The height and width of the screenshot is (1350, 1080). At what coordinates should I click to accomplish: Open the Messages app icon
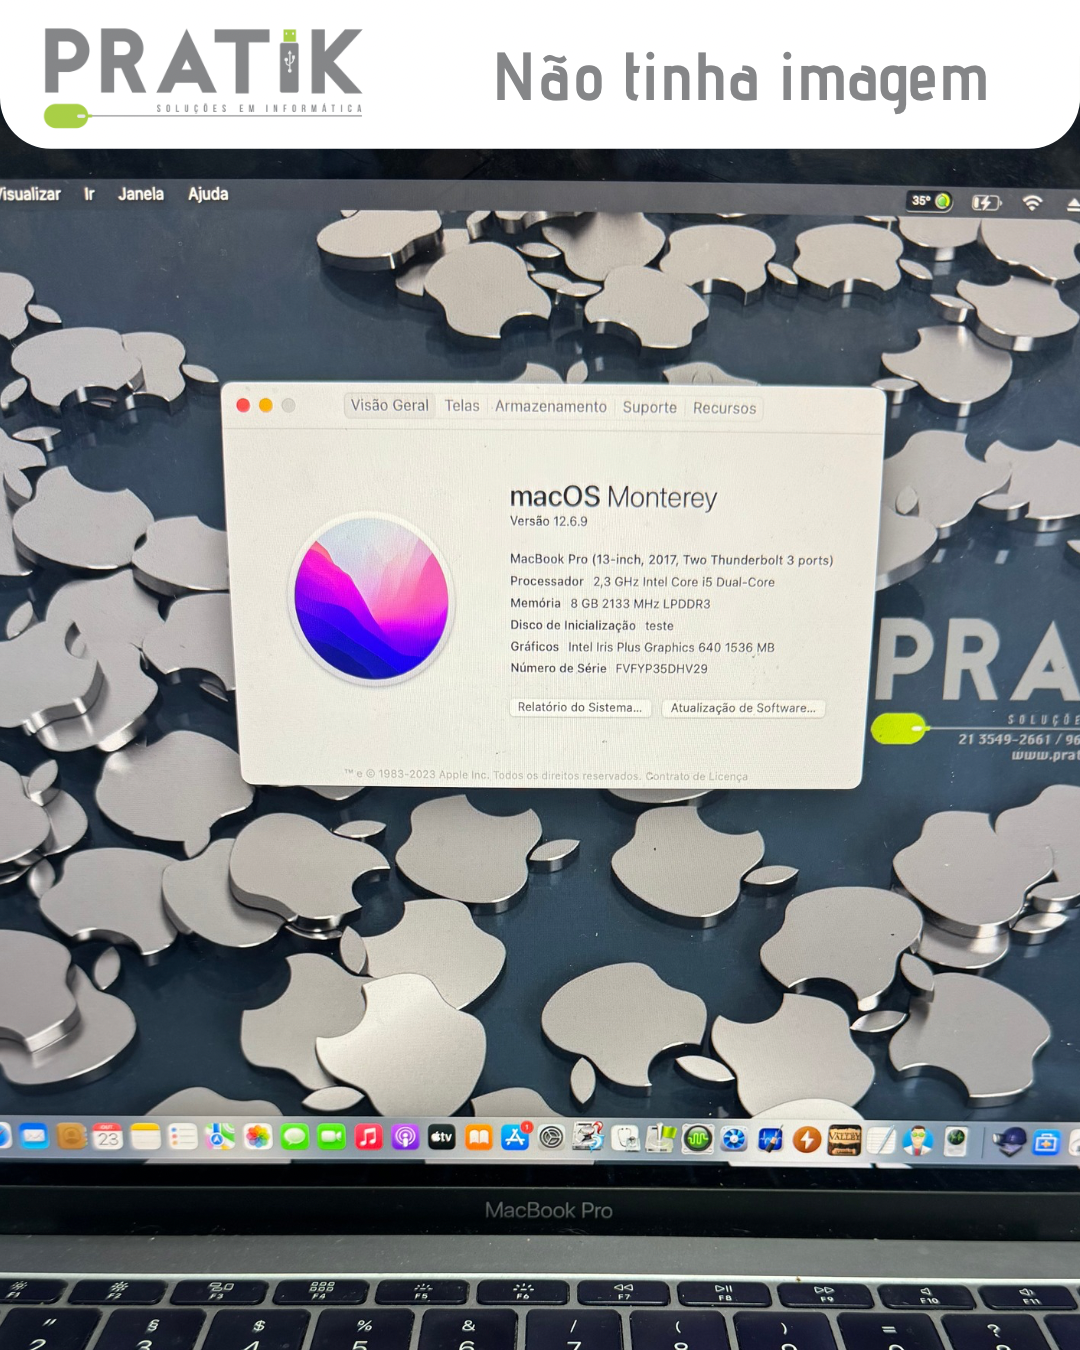pyautogui.click(x=295, y=1137)
